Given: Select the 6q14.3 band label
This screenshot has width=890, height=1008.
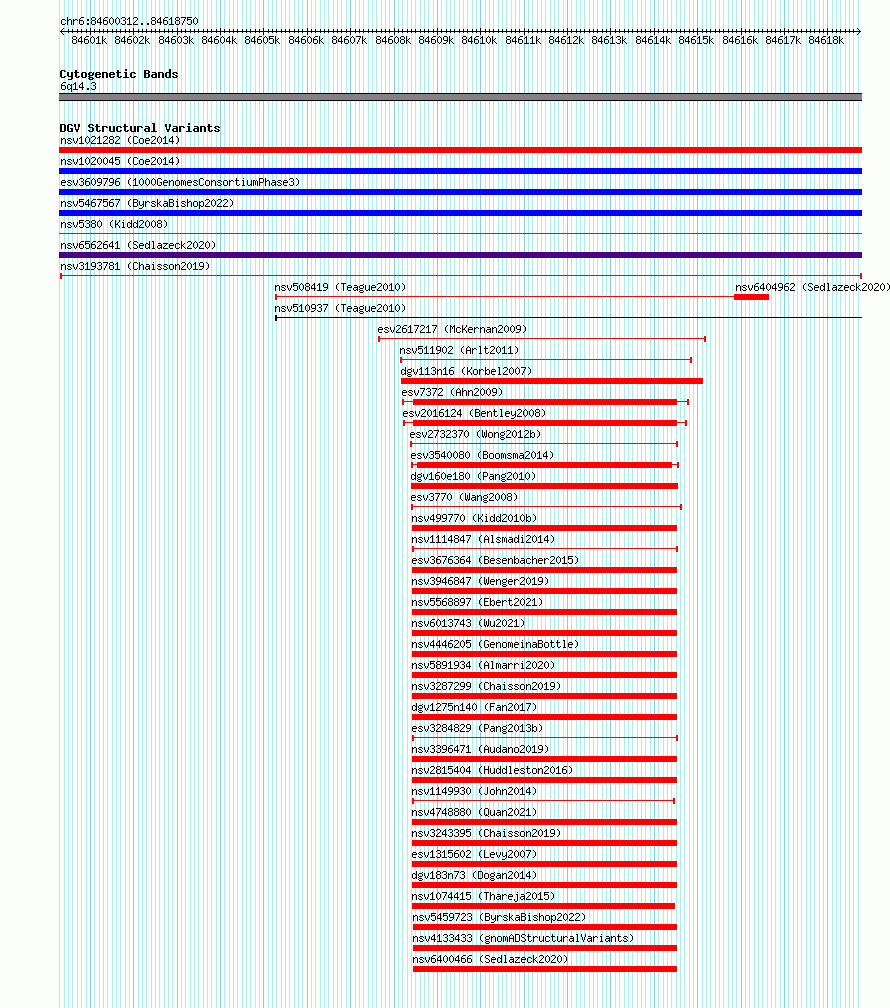Looking at the screenshot, I should pyautogui.click(x=78, y=86).
